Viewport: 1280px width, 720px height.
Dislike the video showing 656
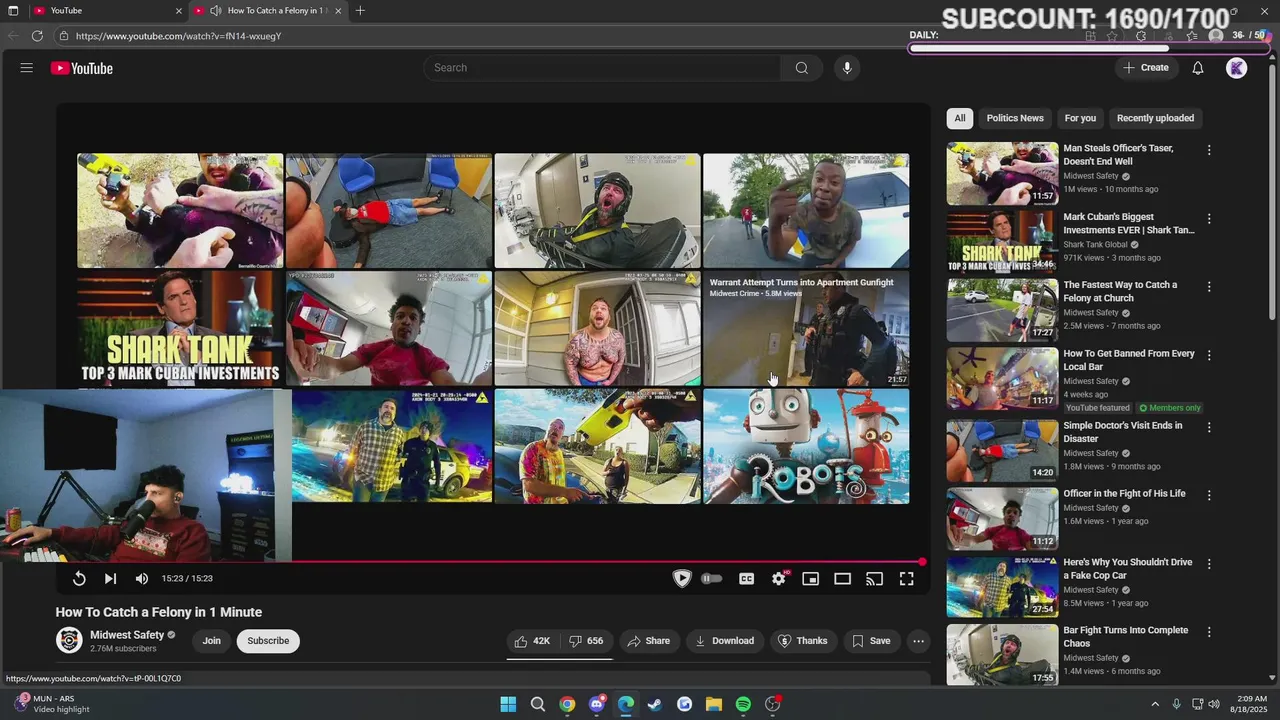pos(586,641)
